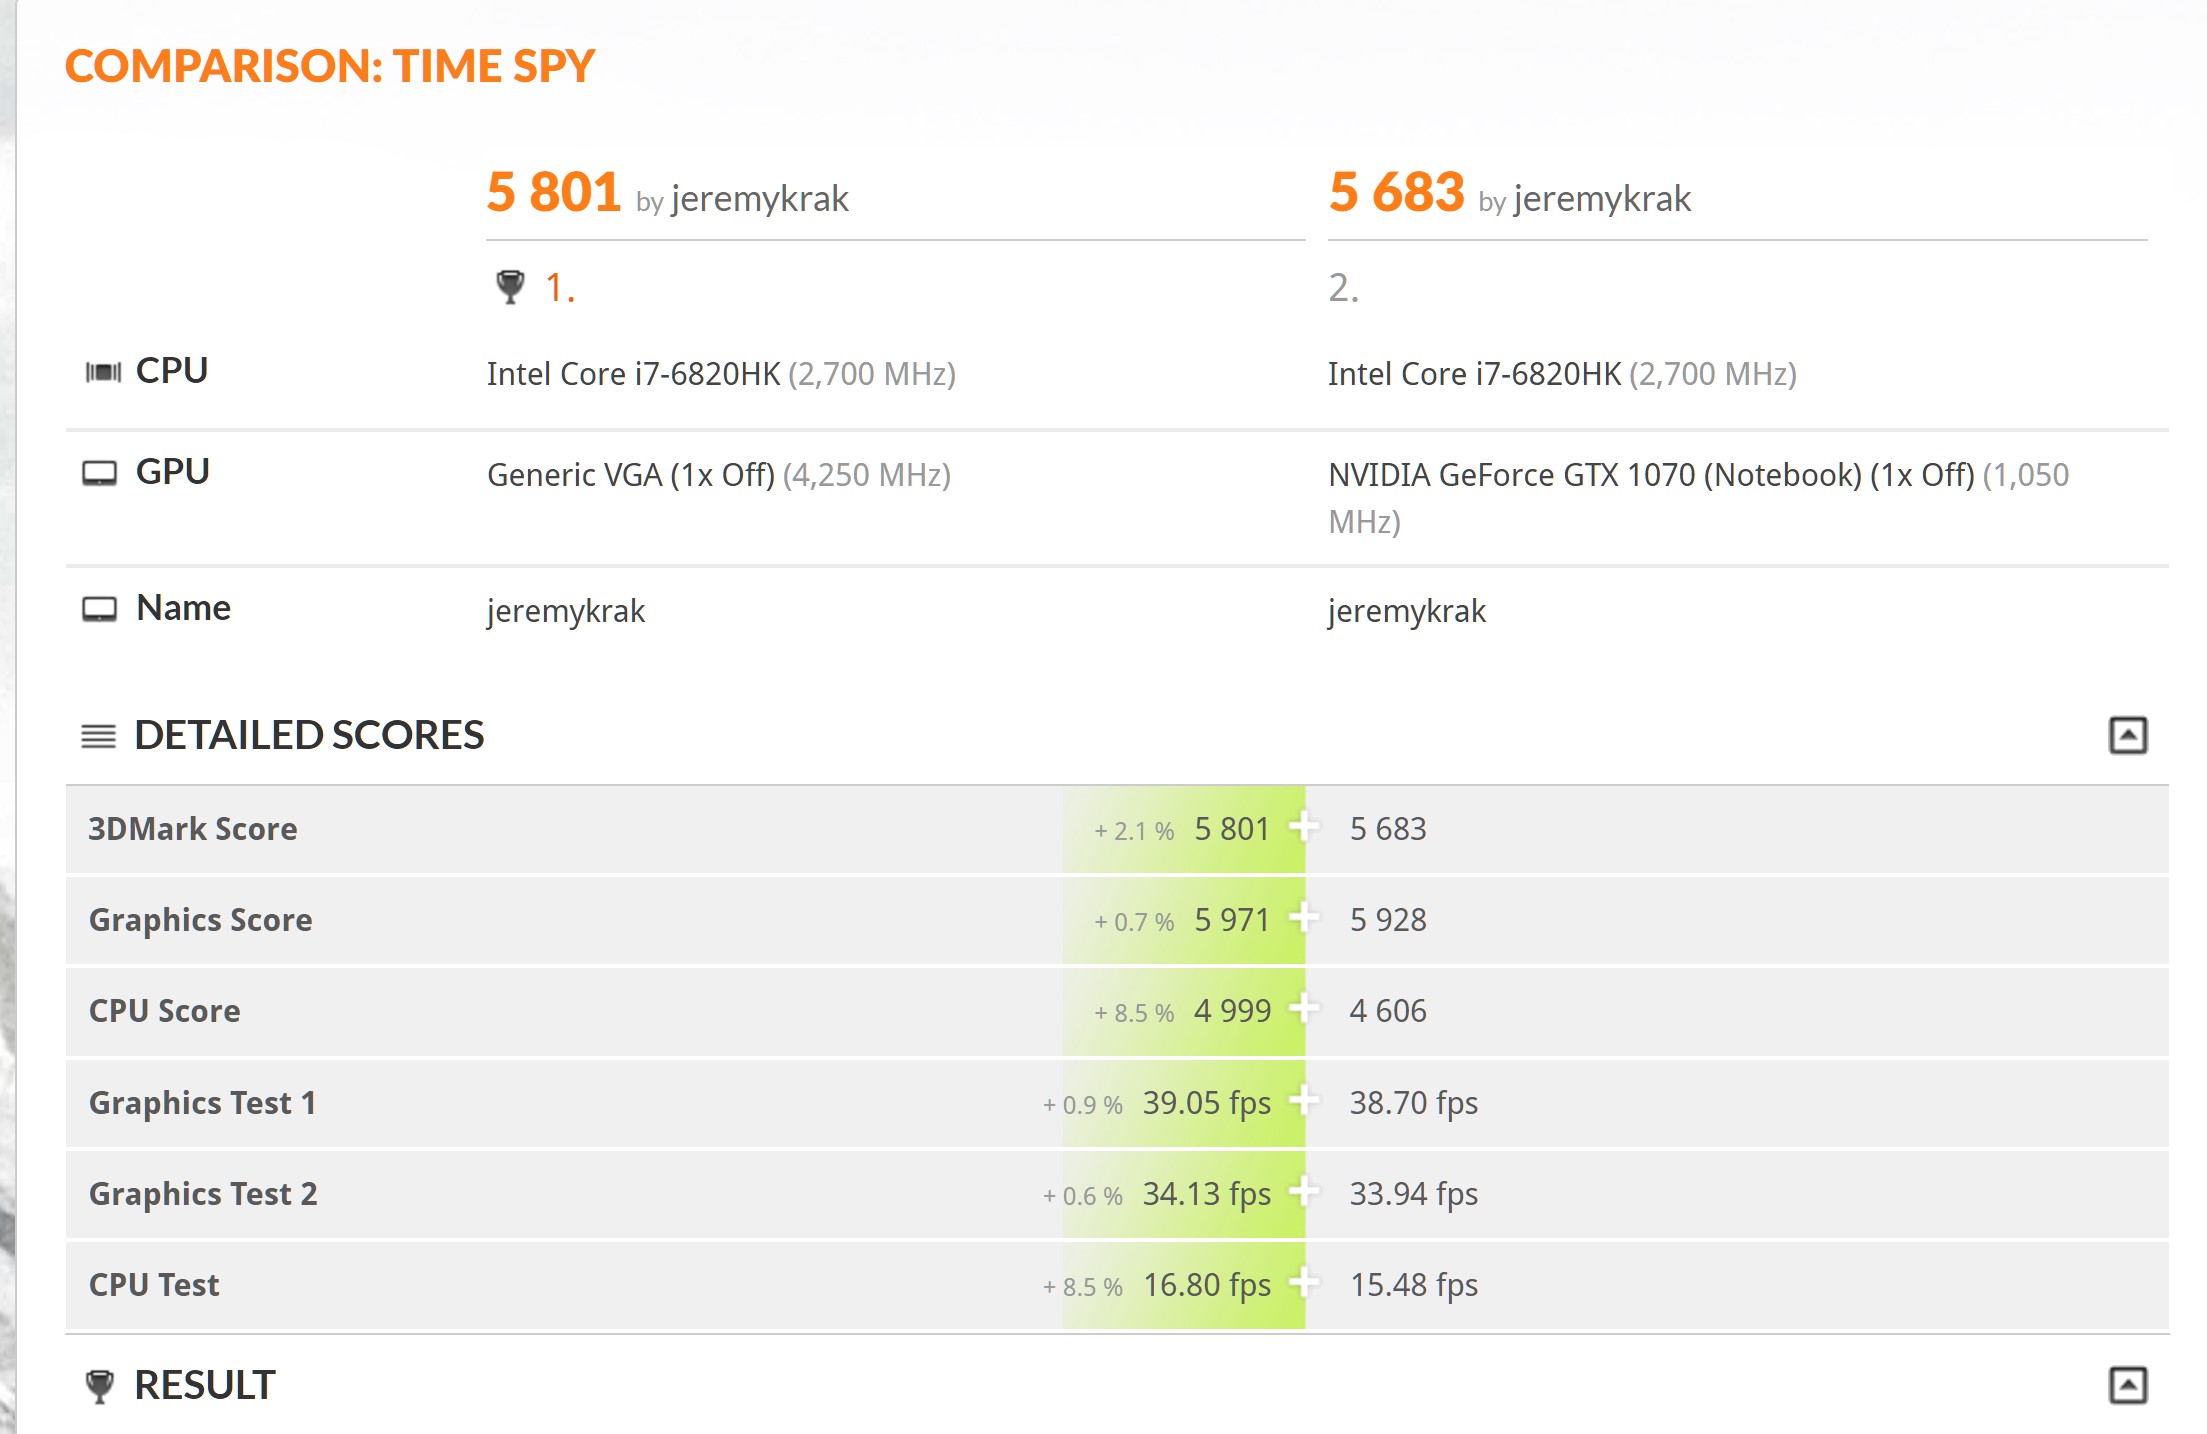Click the Result trophy icon
2207x1434 pixels.
coord(99,1386)
